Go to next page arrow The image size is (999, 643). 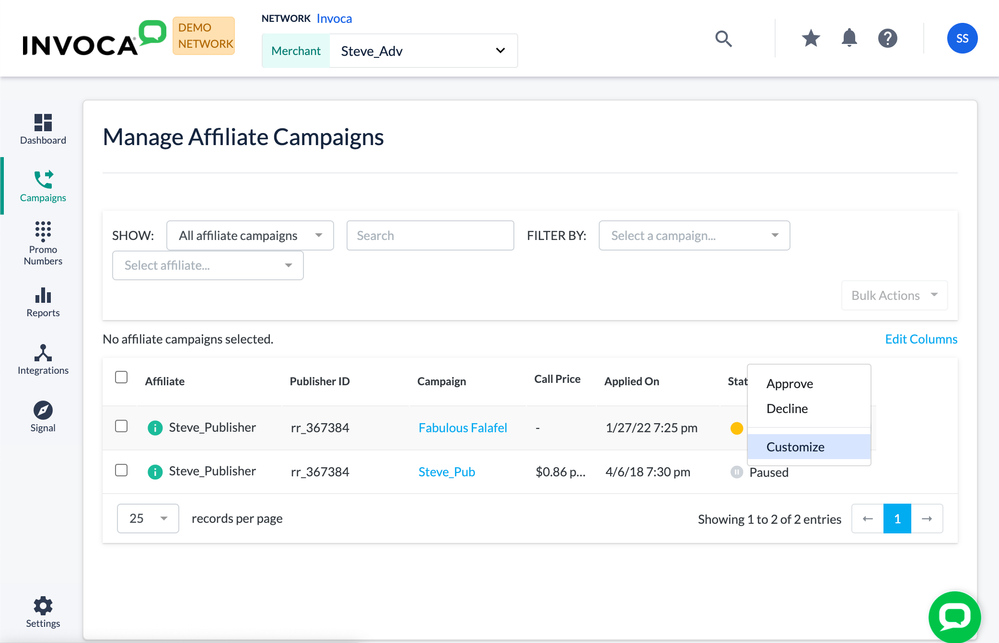(x=927, y=519)
